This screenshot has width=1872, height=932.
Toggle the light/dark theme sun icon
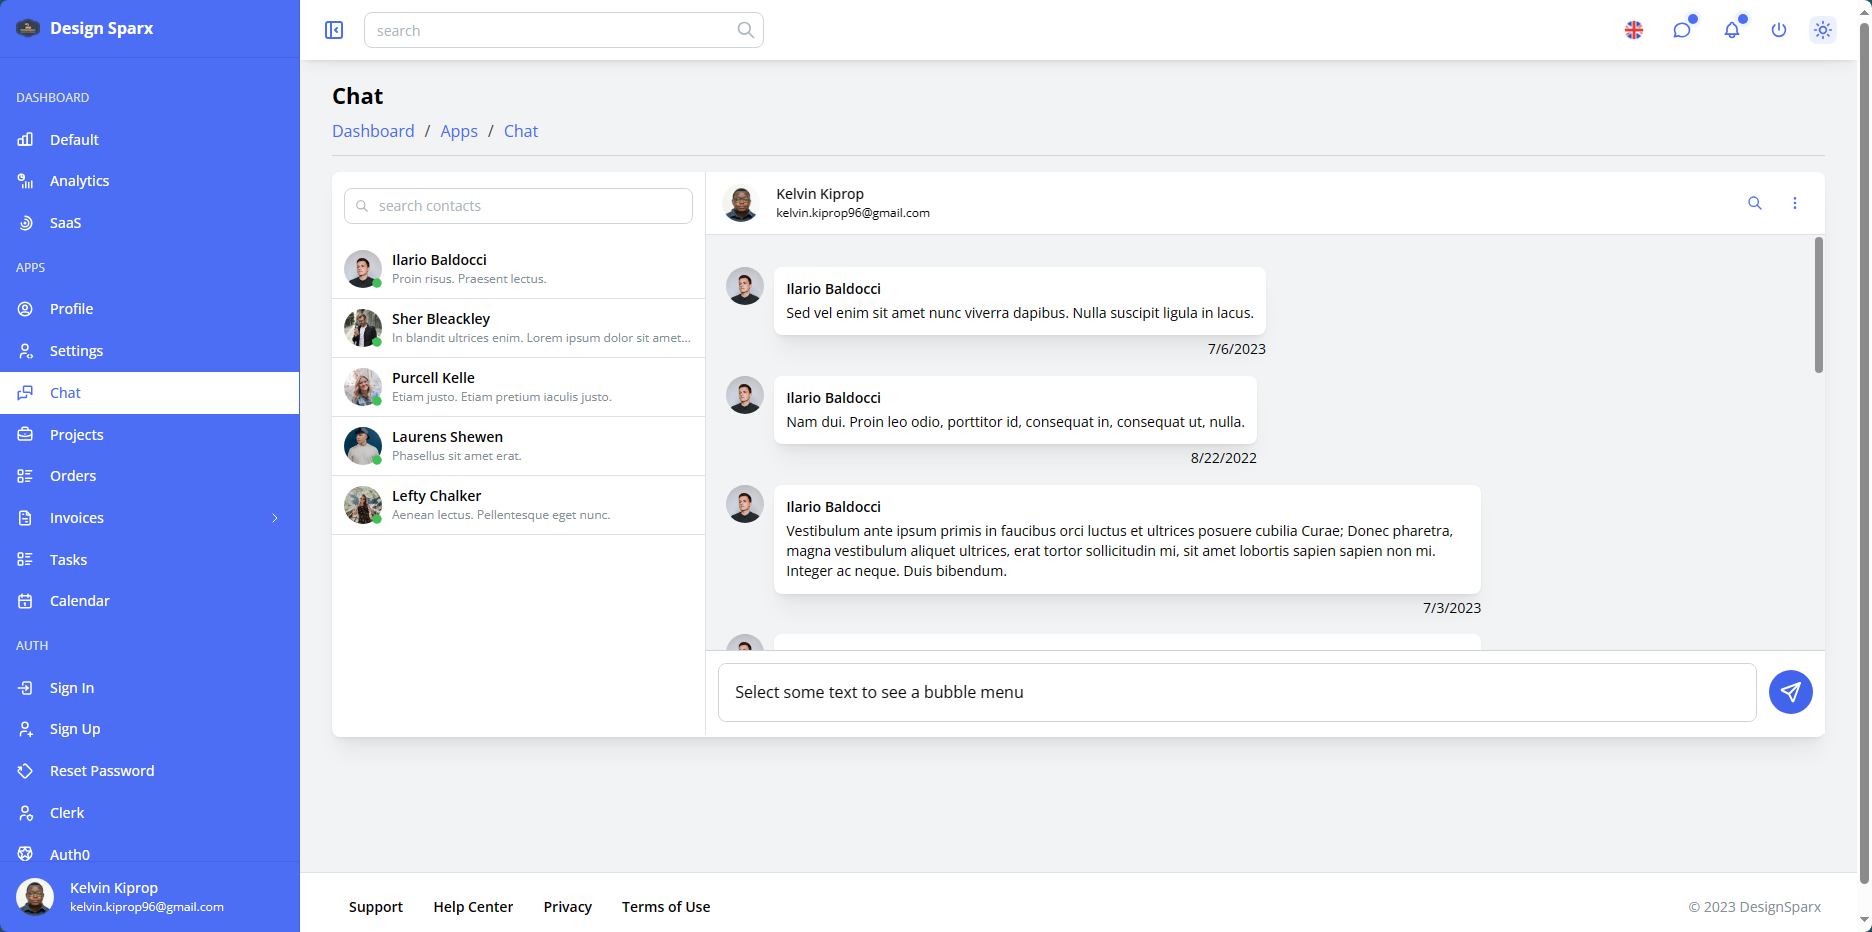[1823, 30]
